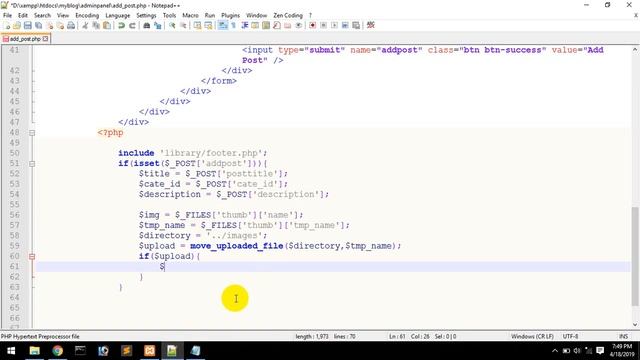Image resolution: width=640 pixels, height=360 pixels.
Task: Click the Playback macro toolbar icon
Action: pyautogui.click(x=334, y=25)
